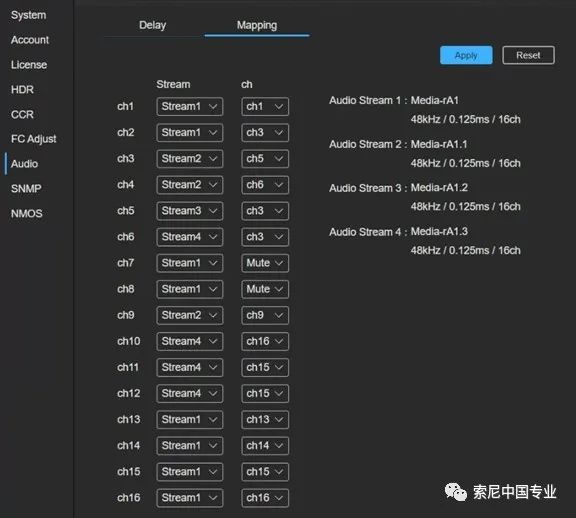Expand ch16 channel dropdown
The width and height of the screenshot is (576, 518).
[265, 498]
